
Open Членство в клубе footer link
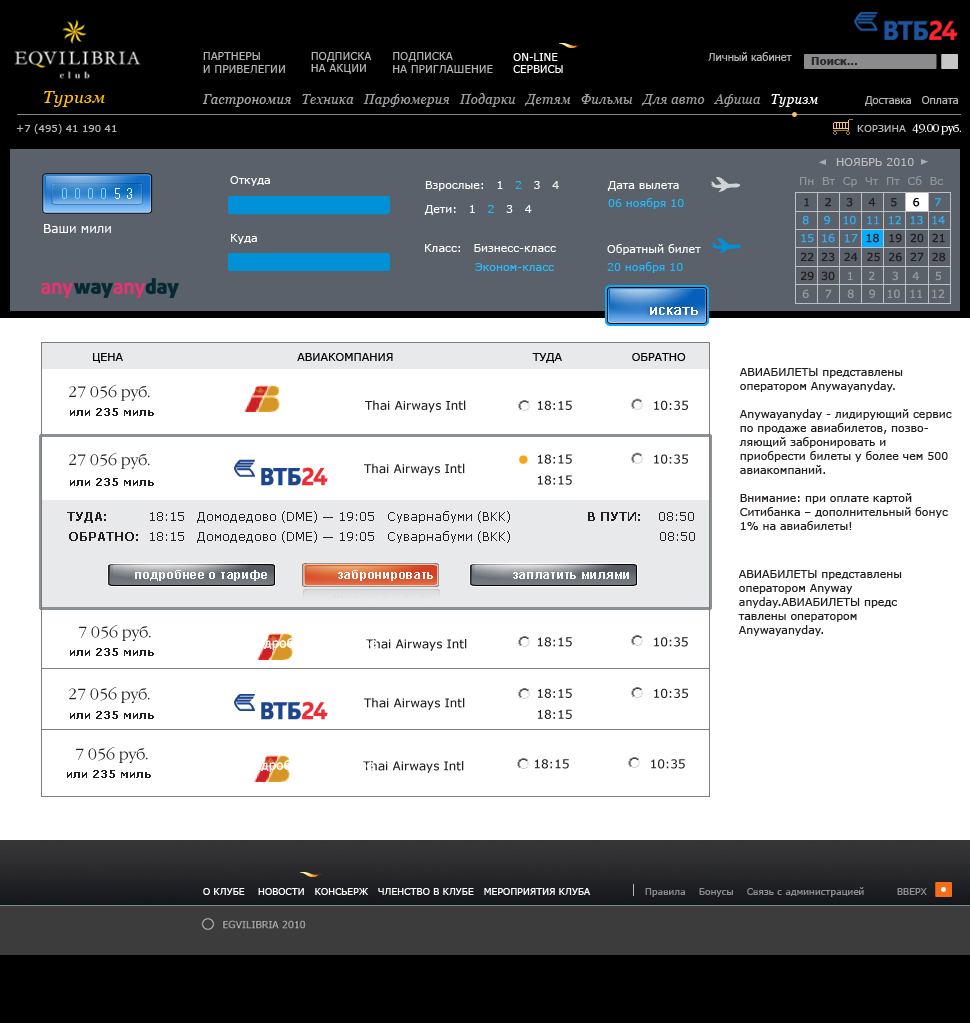[x=426, y=892]
